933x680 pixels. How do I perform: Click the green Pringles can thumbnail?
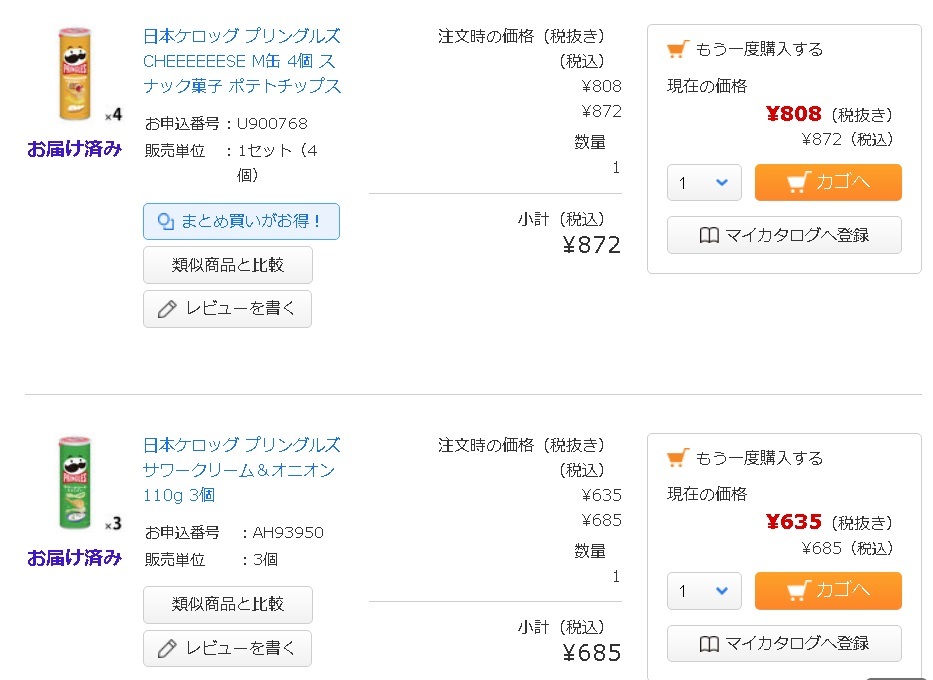(75, 482)
